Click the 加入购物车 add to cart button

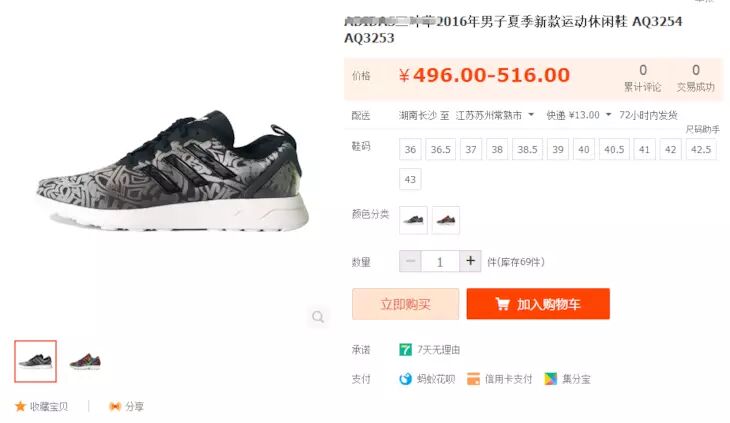pos(538,304)
